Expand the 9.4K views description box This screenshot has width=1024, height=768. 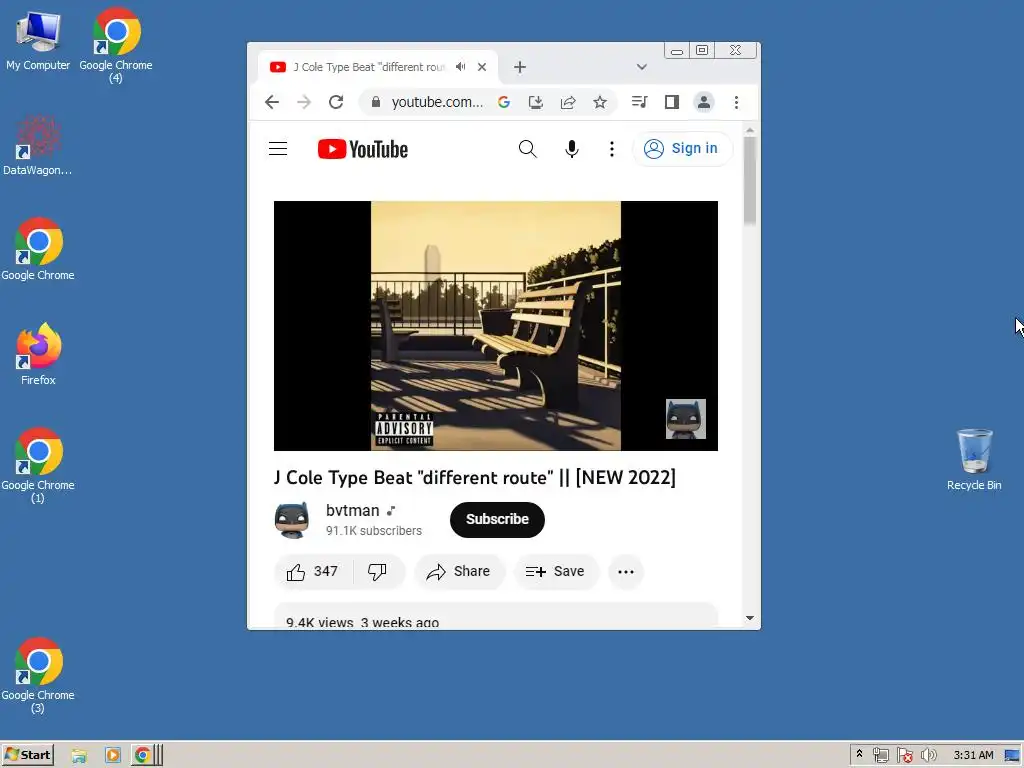pyautogui.click(x=496, y=616)
